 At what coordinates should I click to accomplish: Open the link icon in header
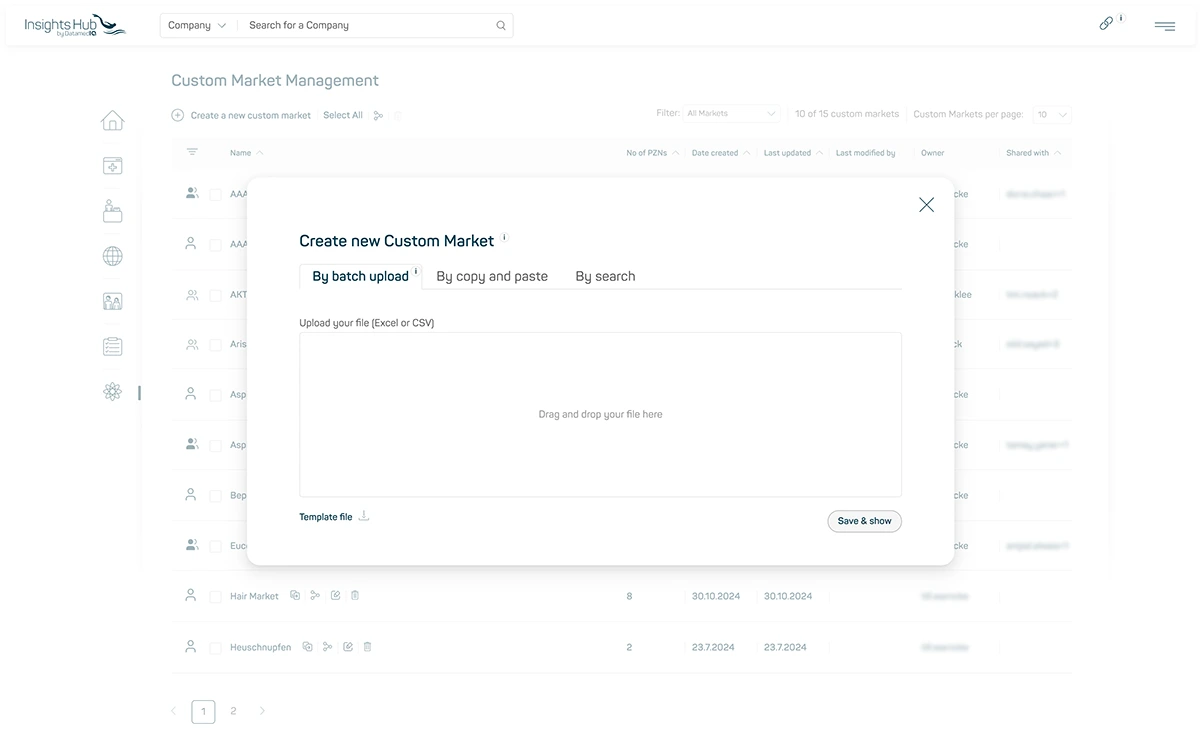tap(1106, 23)
